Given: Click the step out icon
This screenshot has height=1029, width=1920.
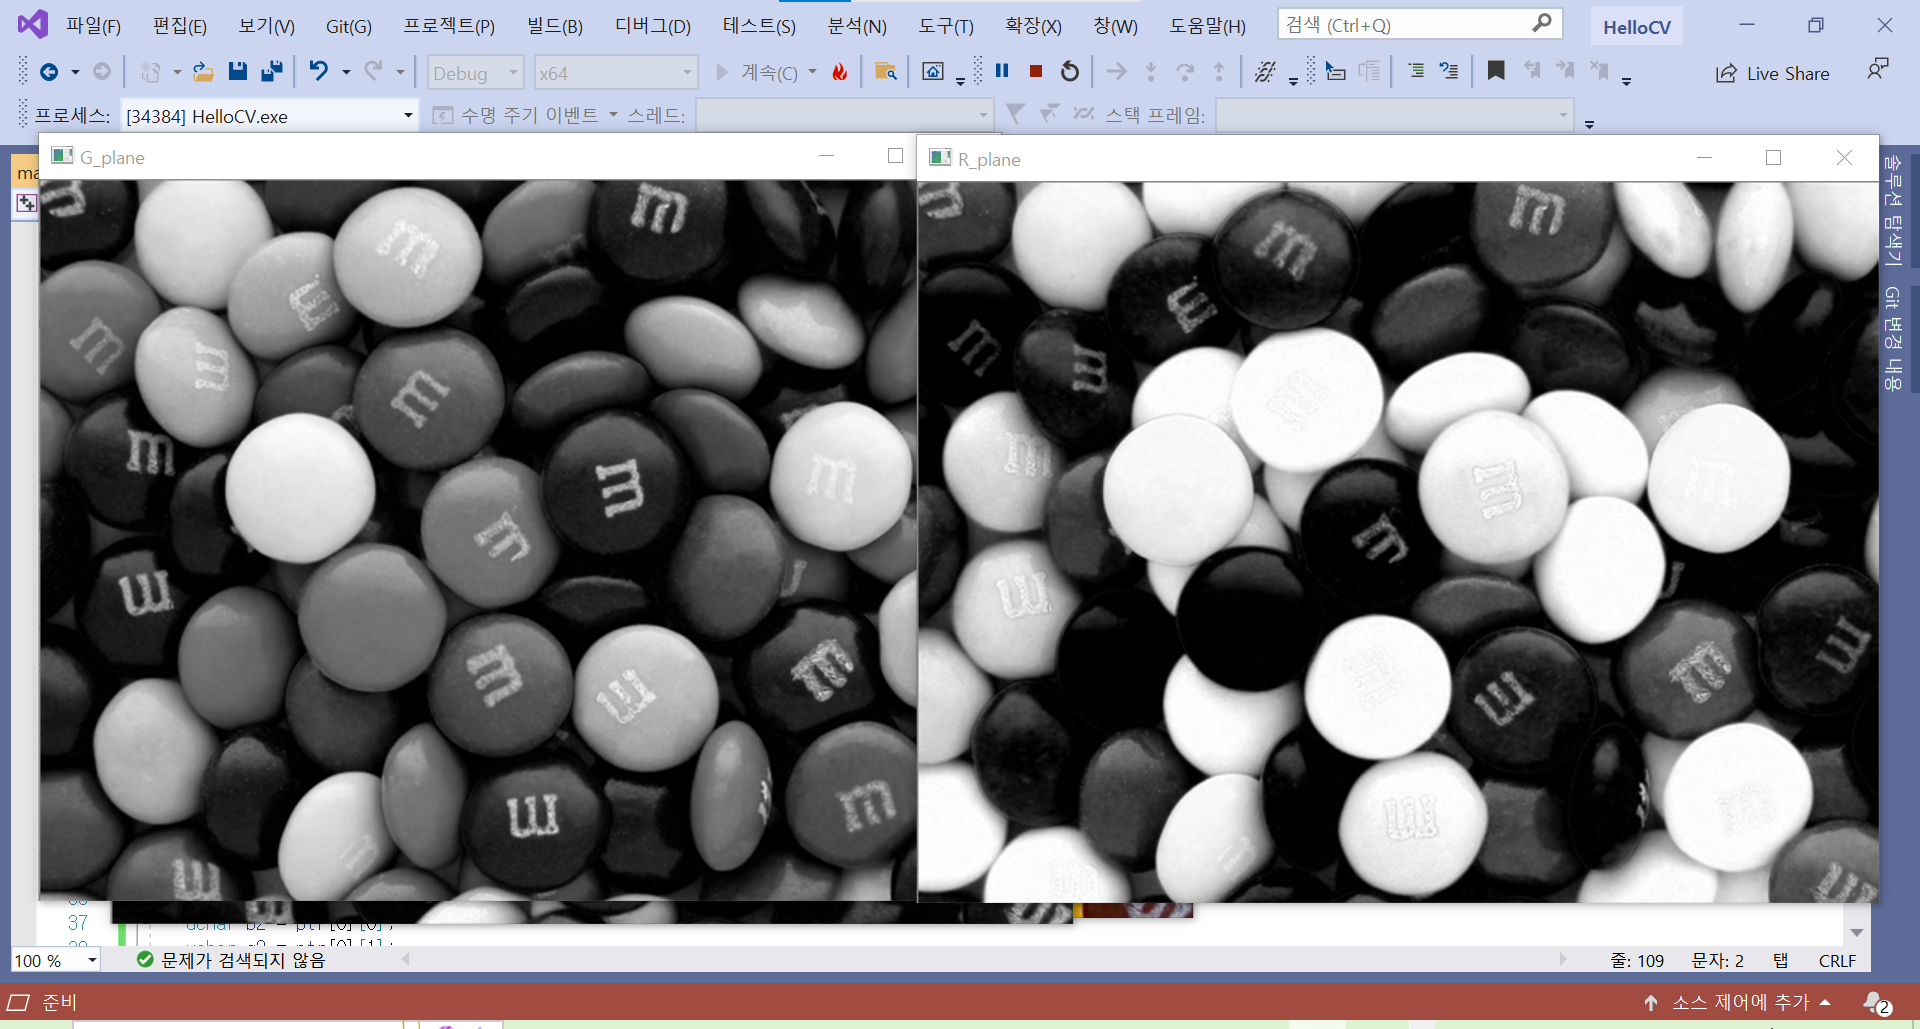Looking at the screenshot, I should [1219, 71].
